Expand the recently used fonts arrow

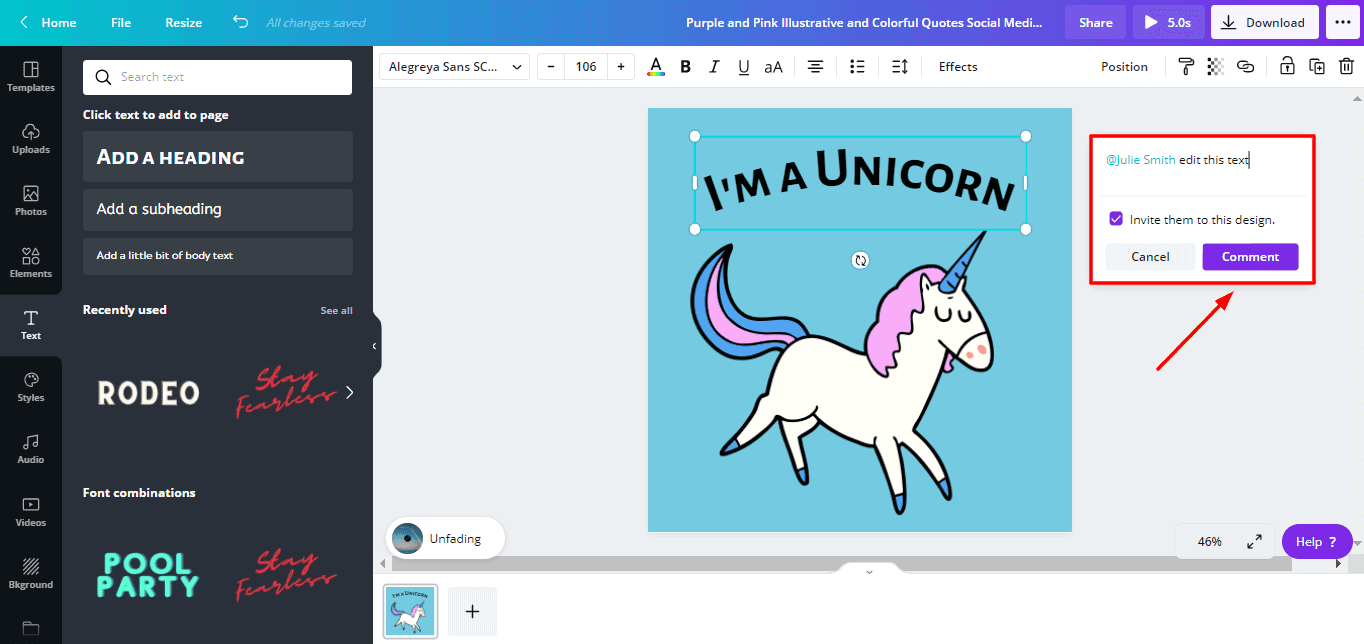click(x=349, y=392)
